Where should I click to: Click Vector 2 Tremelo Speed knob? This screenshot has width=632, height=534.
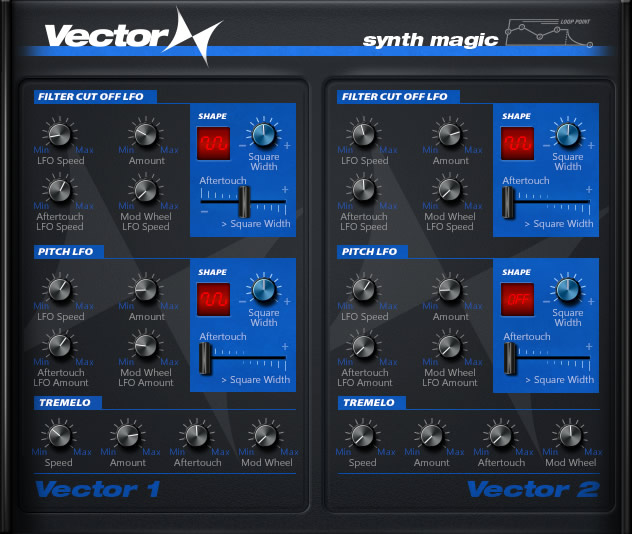pyautogui.click(x=363, y=436)
